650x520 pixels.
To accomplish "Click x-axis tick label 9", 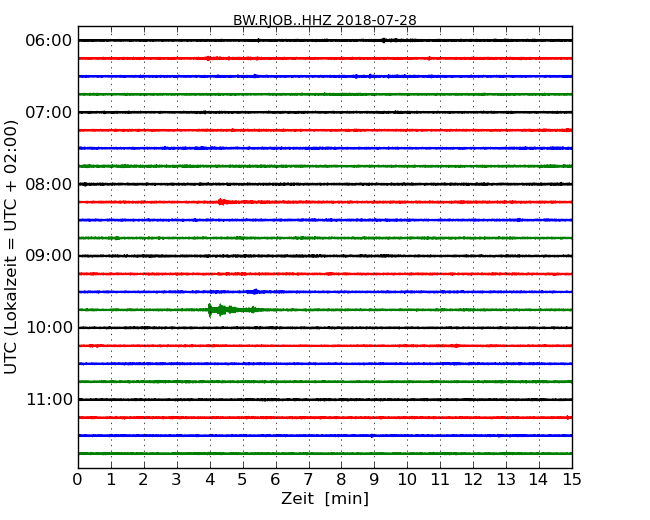I will [x=374, y=480].
